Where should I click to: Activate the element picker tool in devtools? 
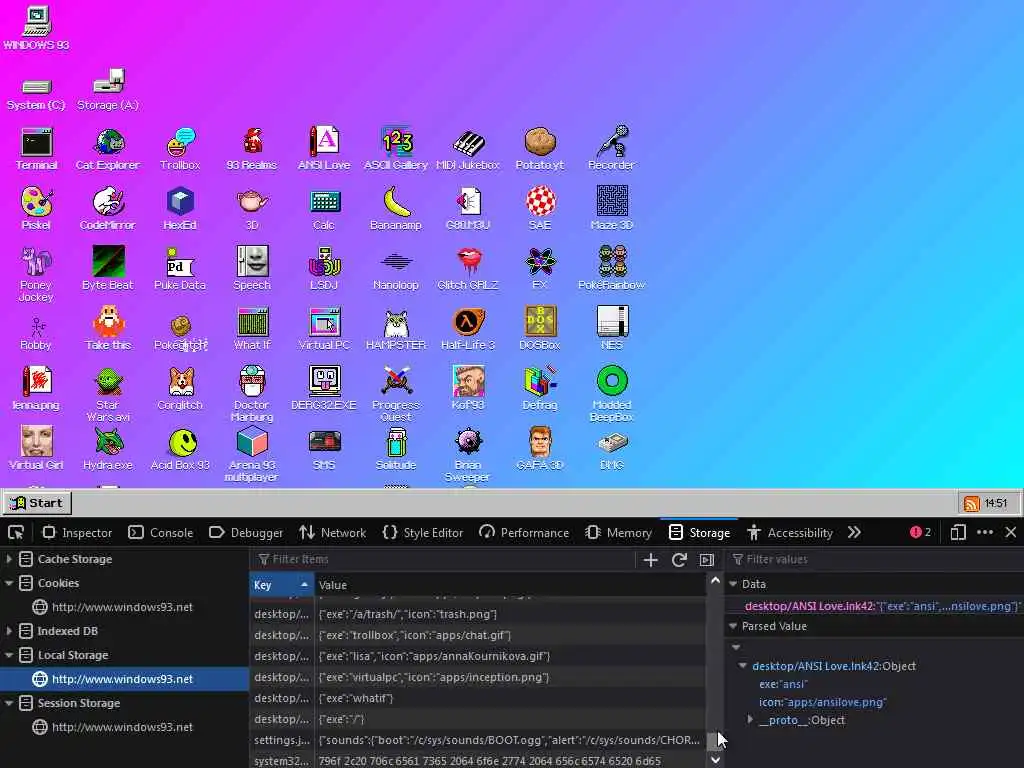16,533
